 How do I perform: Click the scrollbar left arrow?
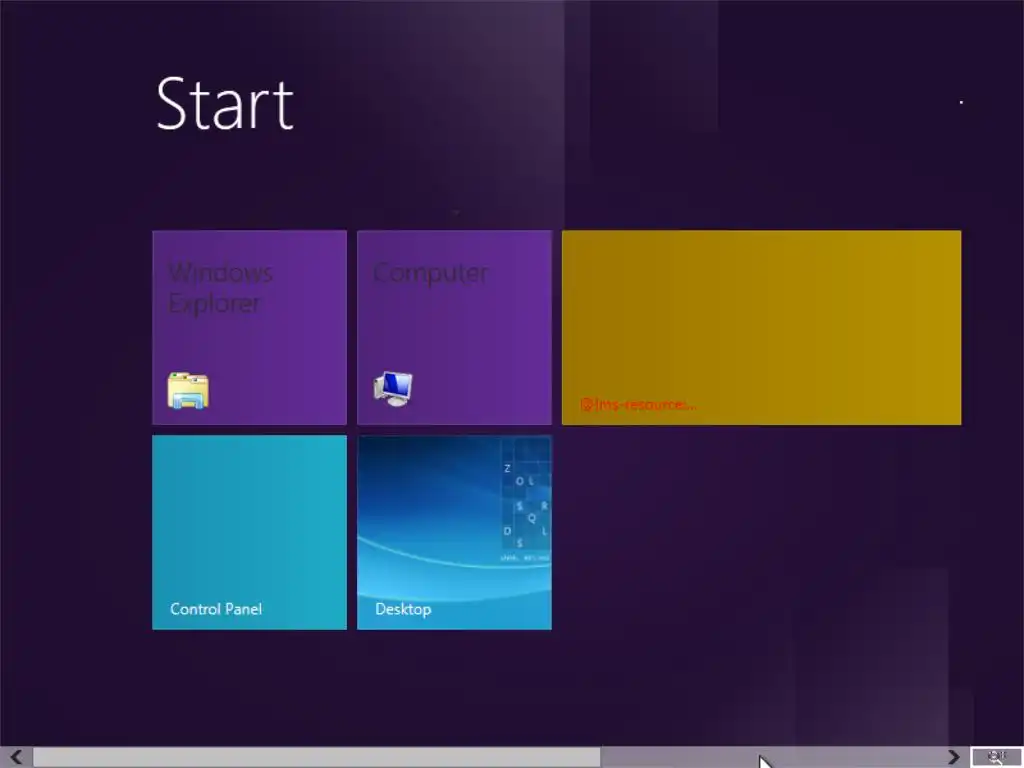[x=16, y=757]
